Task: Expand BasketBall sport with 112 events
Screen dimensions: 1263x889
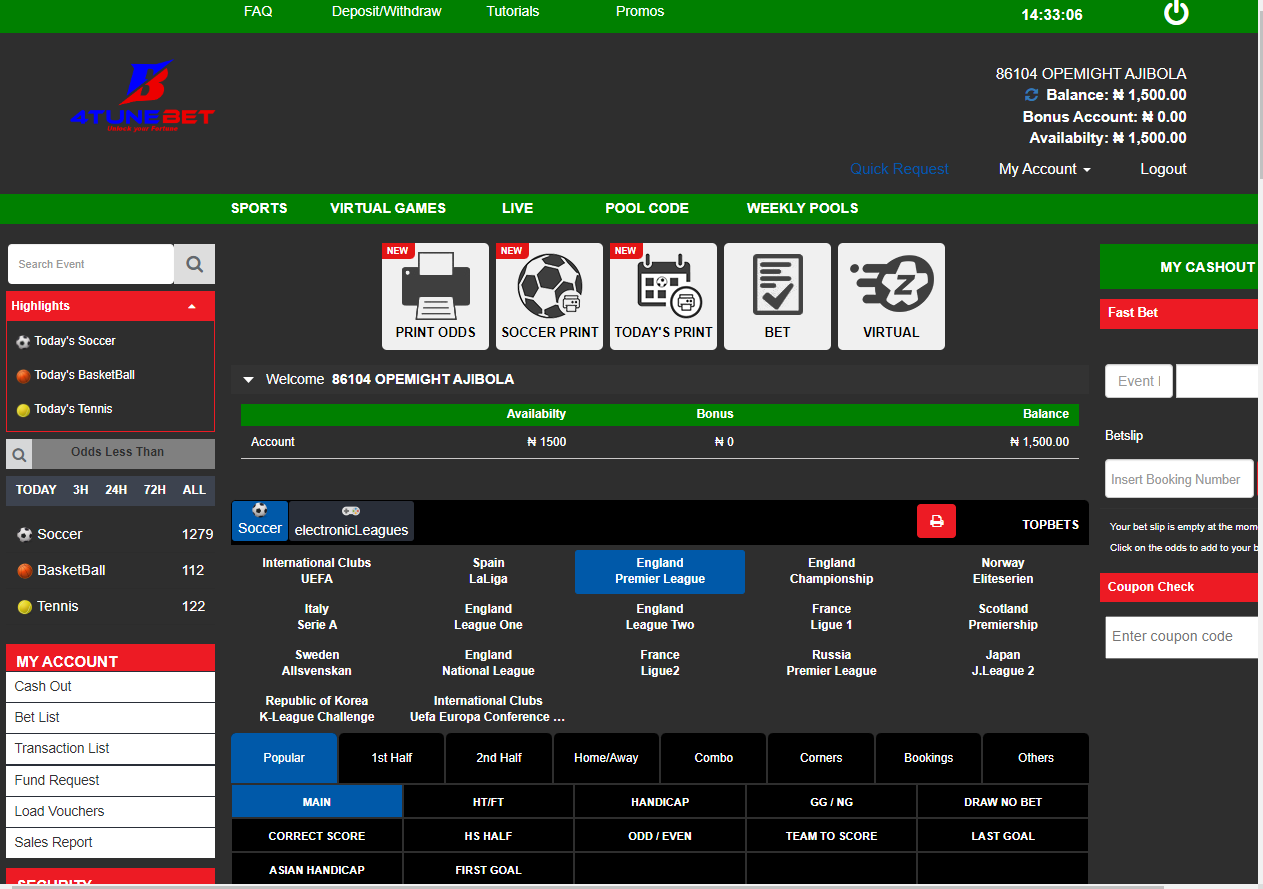Action: tap(110, 570)
